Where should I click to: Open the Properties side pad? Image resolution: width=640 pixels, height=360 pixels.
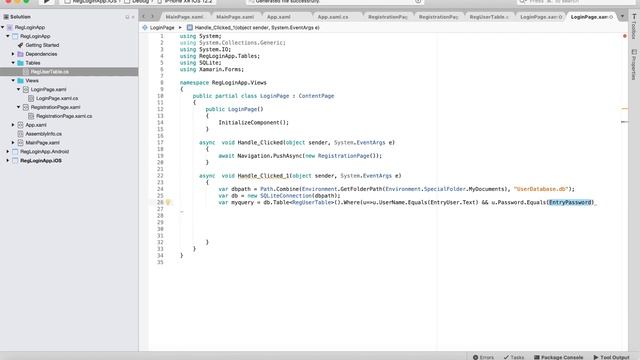coord(634,64)
